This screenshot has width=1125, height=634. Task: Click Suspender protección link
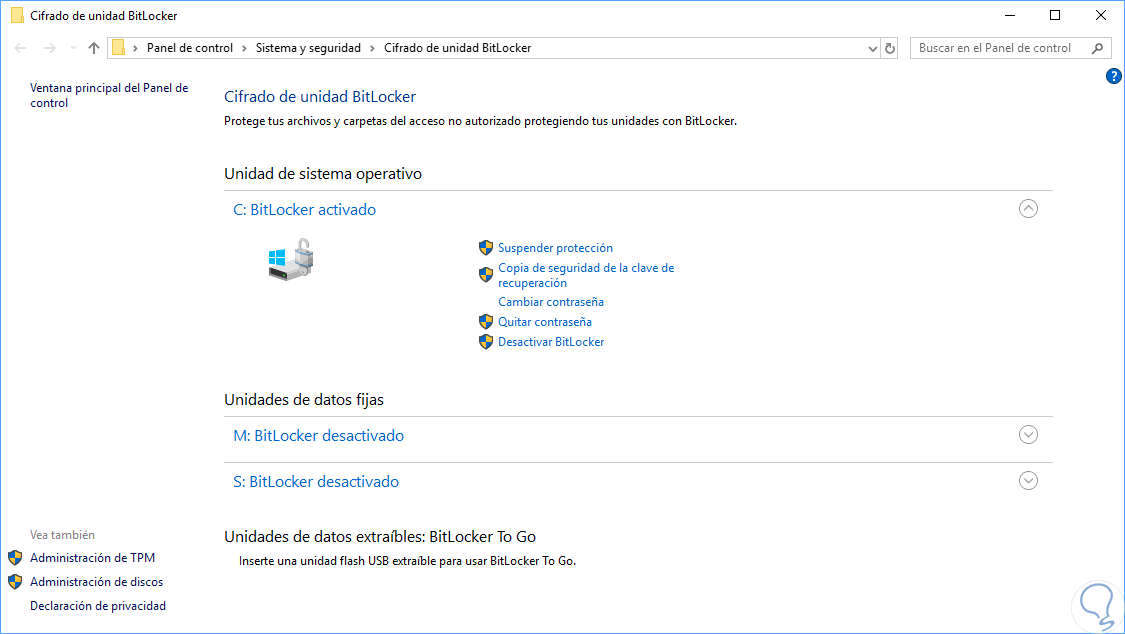tap(555, 248)
